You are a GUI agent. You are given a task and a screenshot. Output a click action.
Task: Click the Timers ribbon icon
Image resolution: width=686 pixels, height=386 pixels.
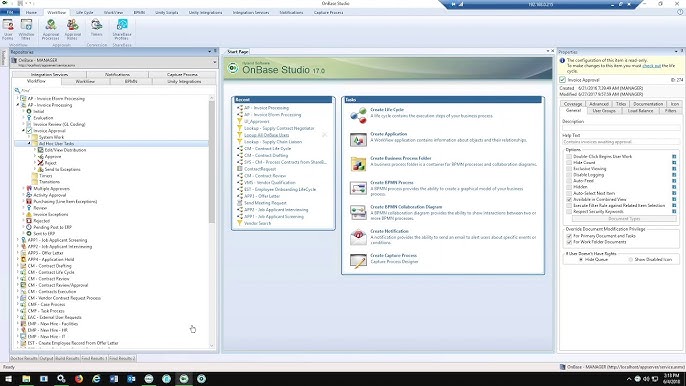(x=96, y=28)
